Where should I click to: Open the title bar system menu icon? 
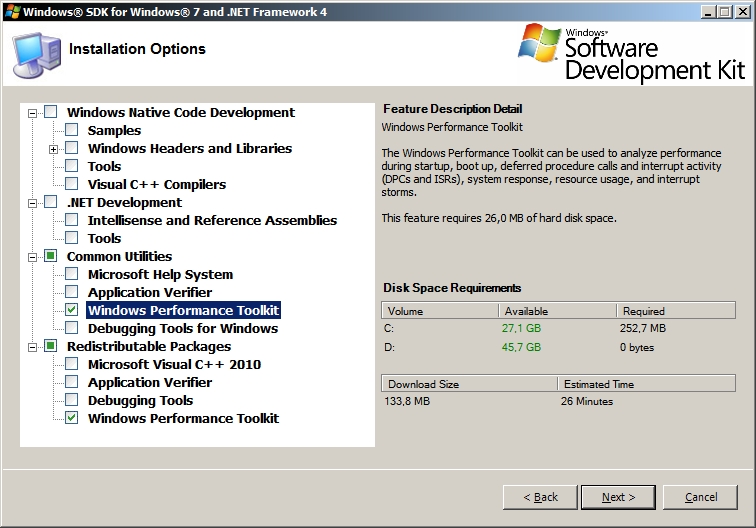(x=12, y=12)
